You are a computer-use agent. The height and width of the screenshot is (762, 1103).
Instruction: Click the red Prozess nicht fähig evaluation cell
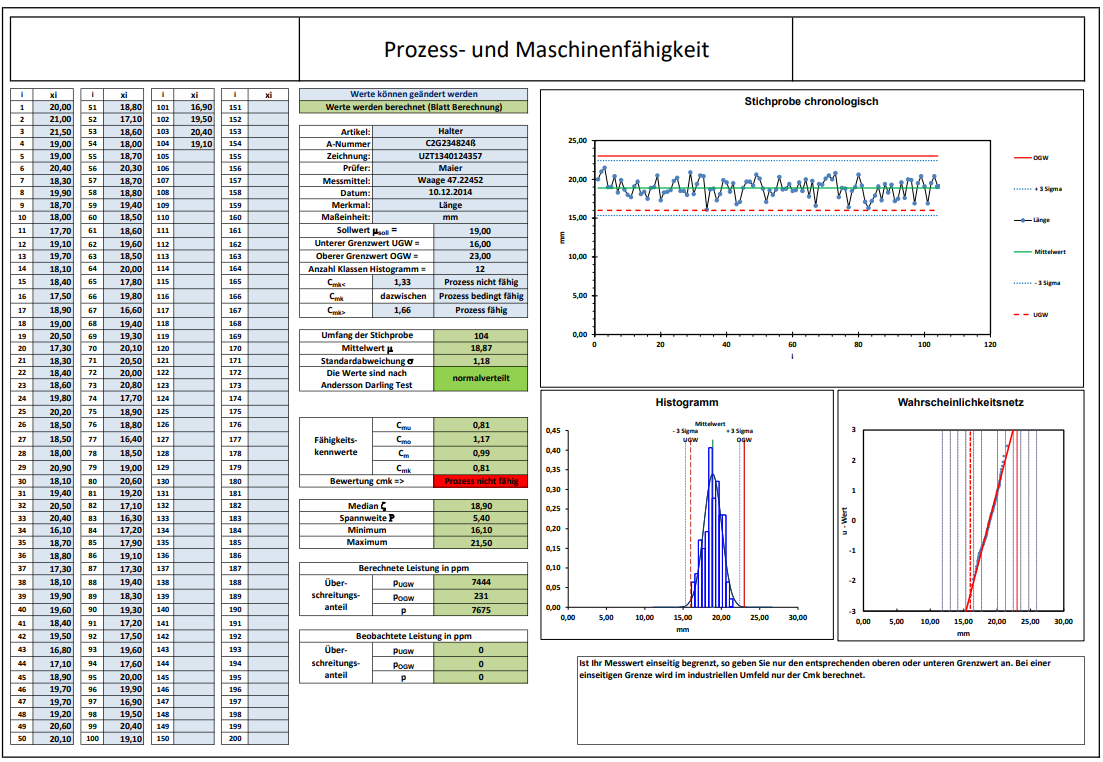481,480
